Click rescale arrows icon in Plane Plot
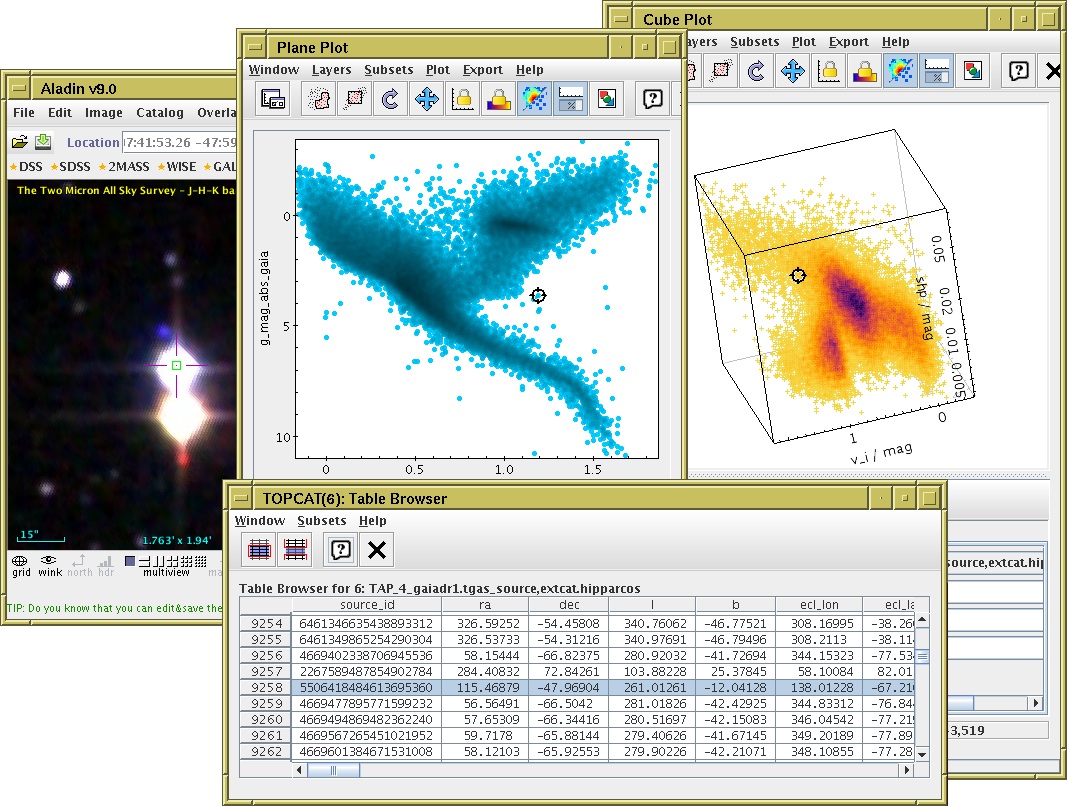Image resolution: width=1067 pixels, height=806 pixels. (x=427, y=99)
